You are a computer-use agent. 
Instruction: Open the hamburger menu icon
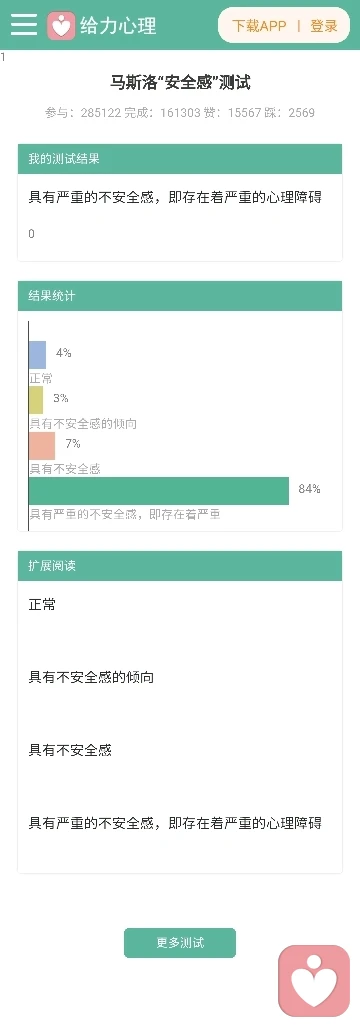point(24,25)
